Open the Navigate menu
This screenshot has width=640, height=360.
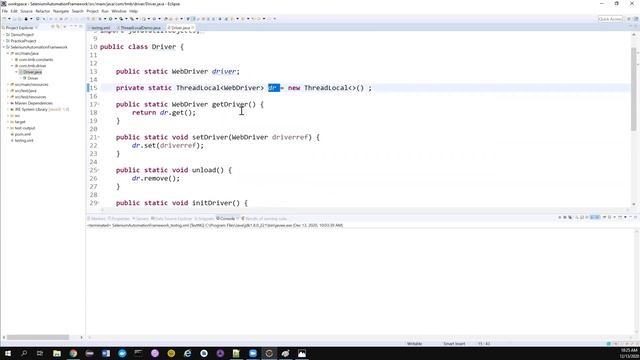pos(61,11)
